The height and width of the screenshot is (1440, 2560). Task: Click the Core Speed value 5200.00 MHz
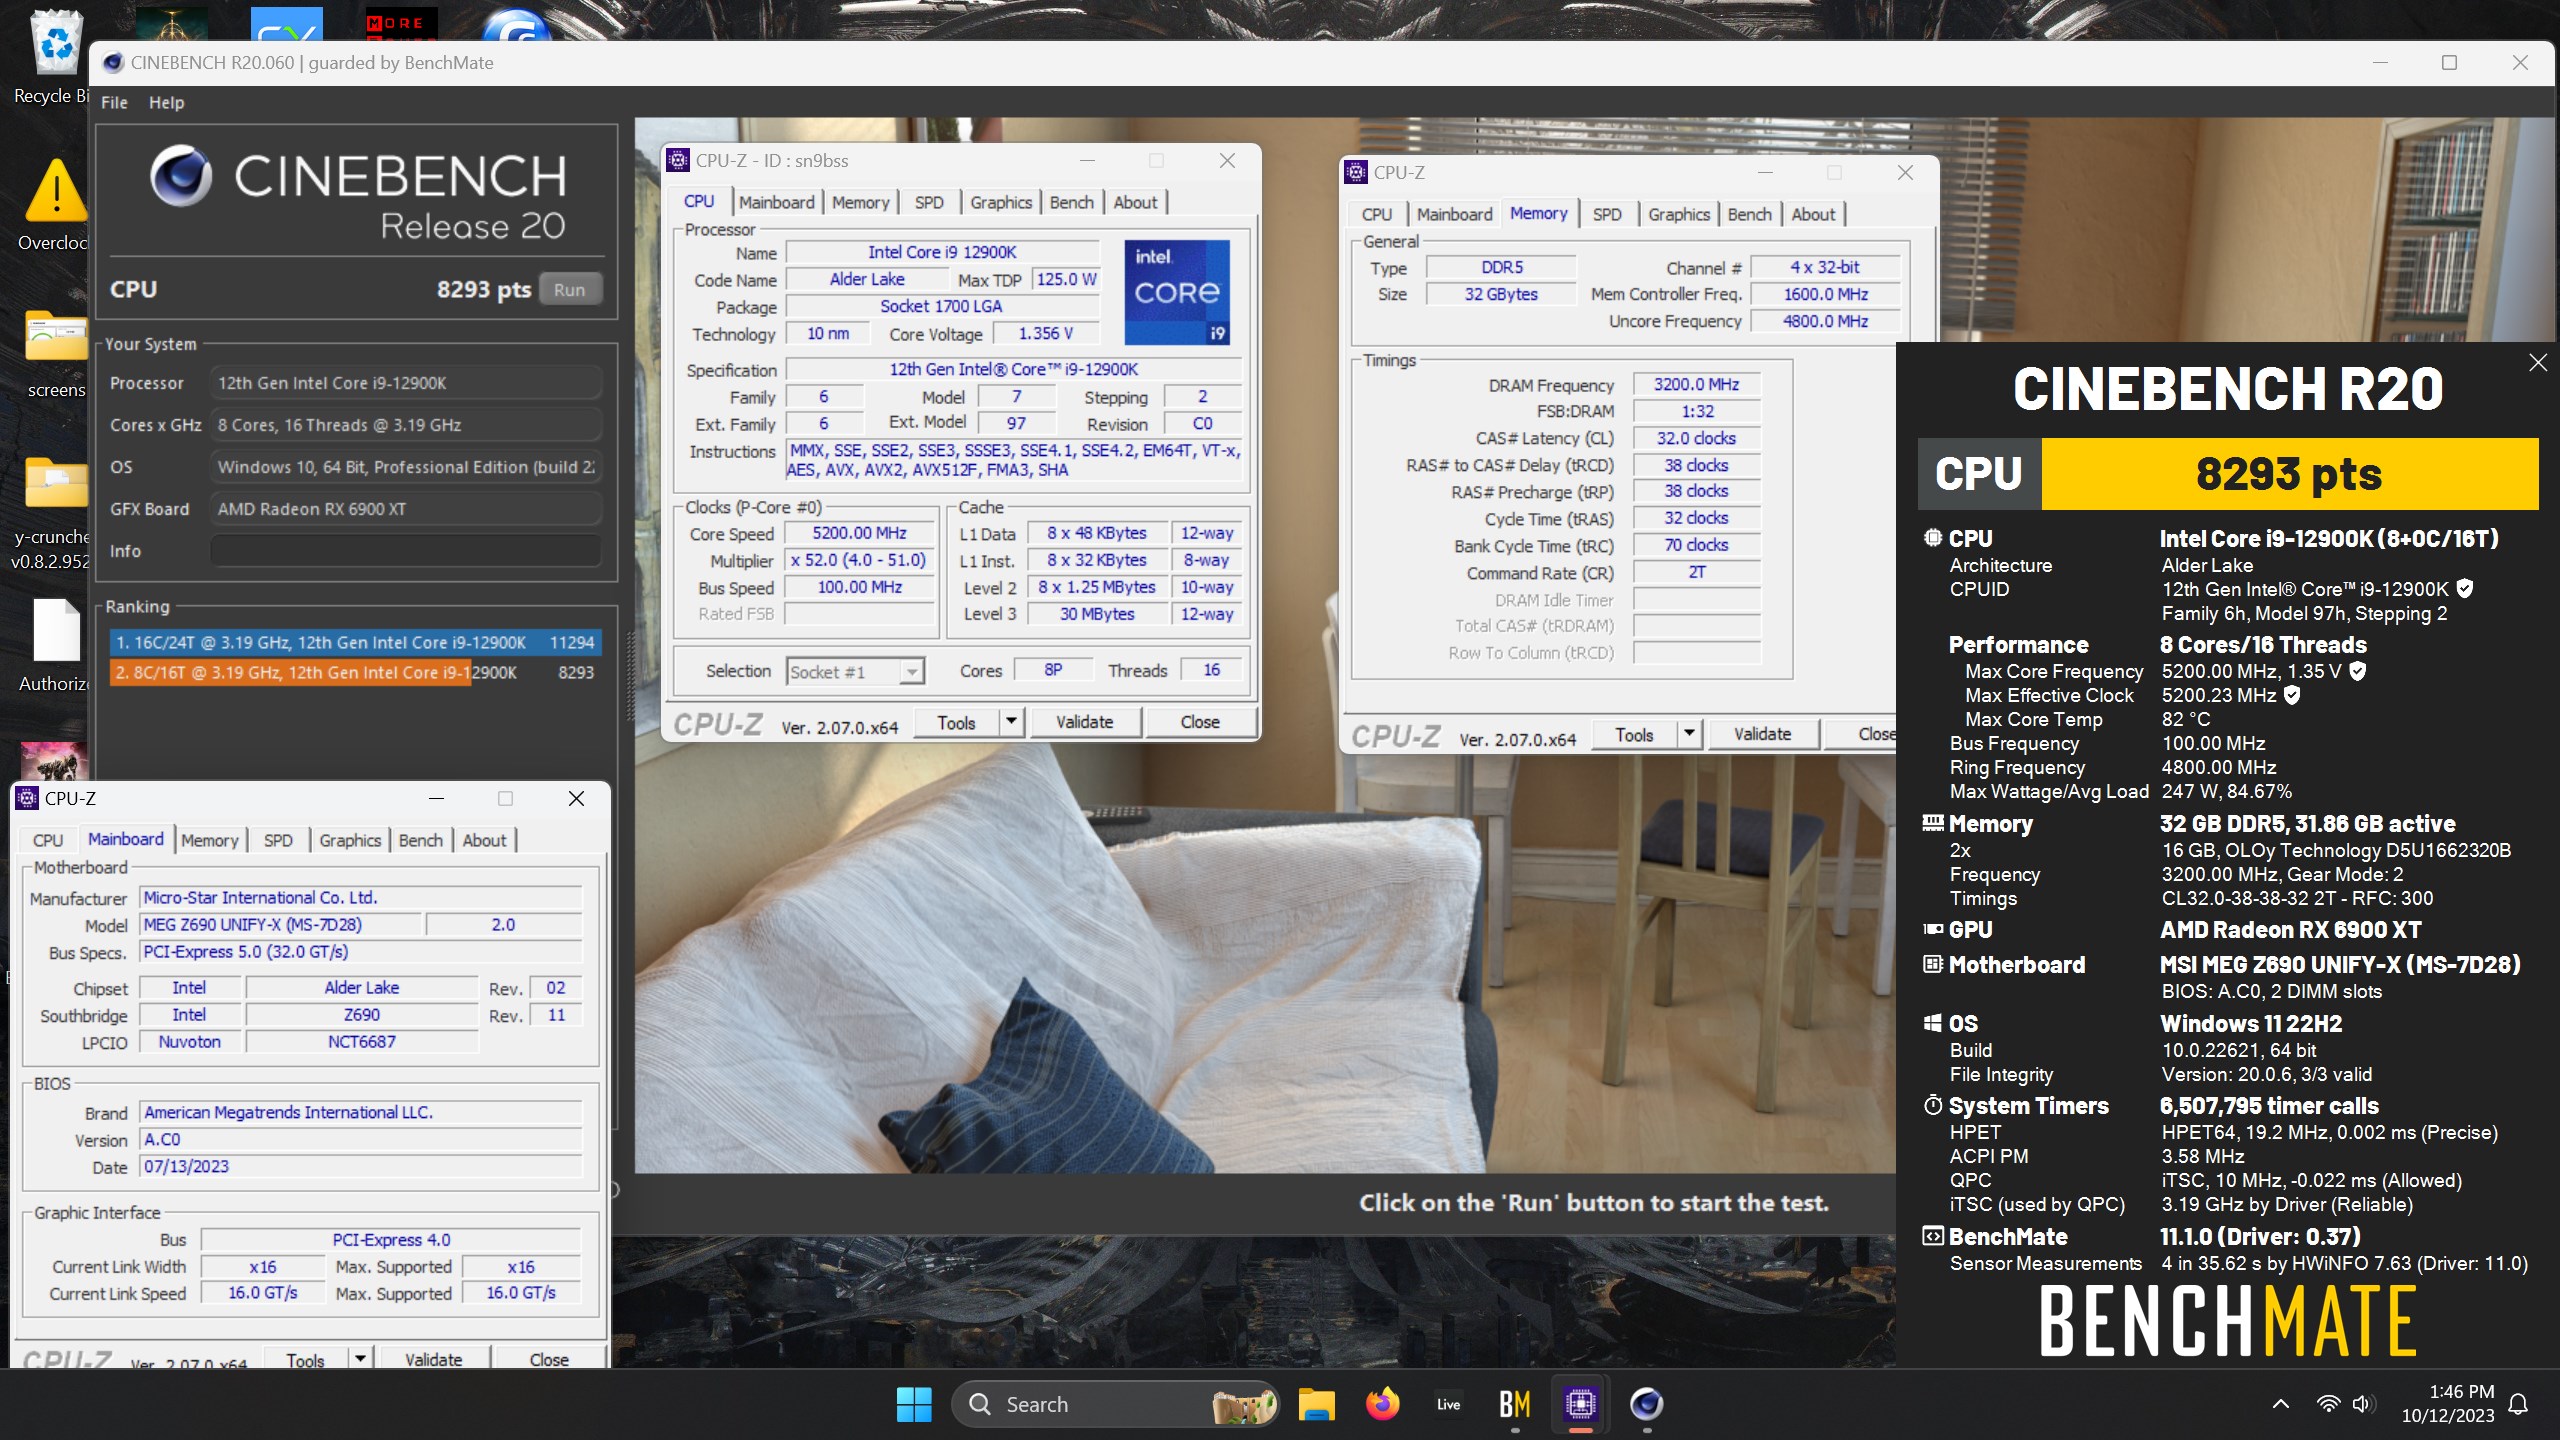[859, 533]
